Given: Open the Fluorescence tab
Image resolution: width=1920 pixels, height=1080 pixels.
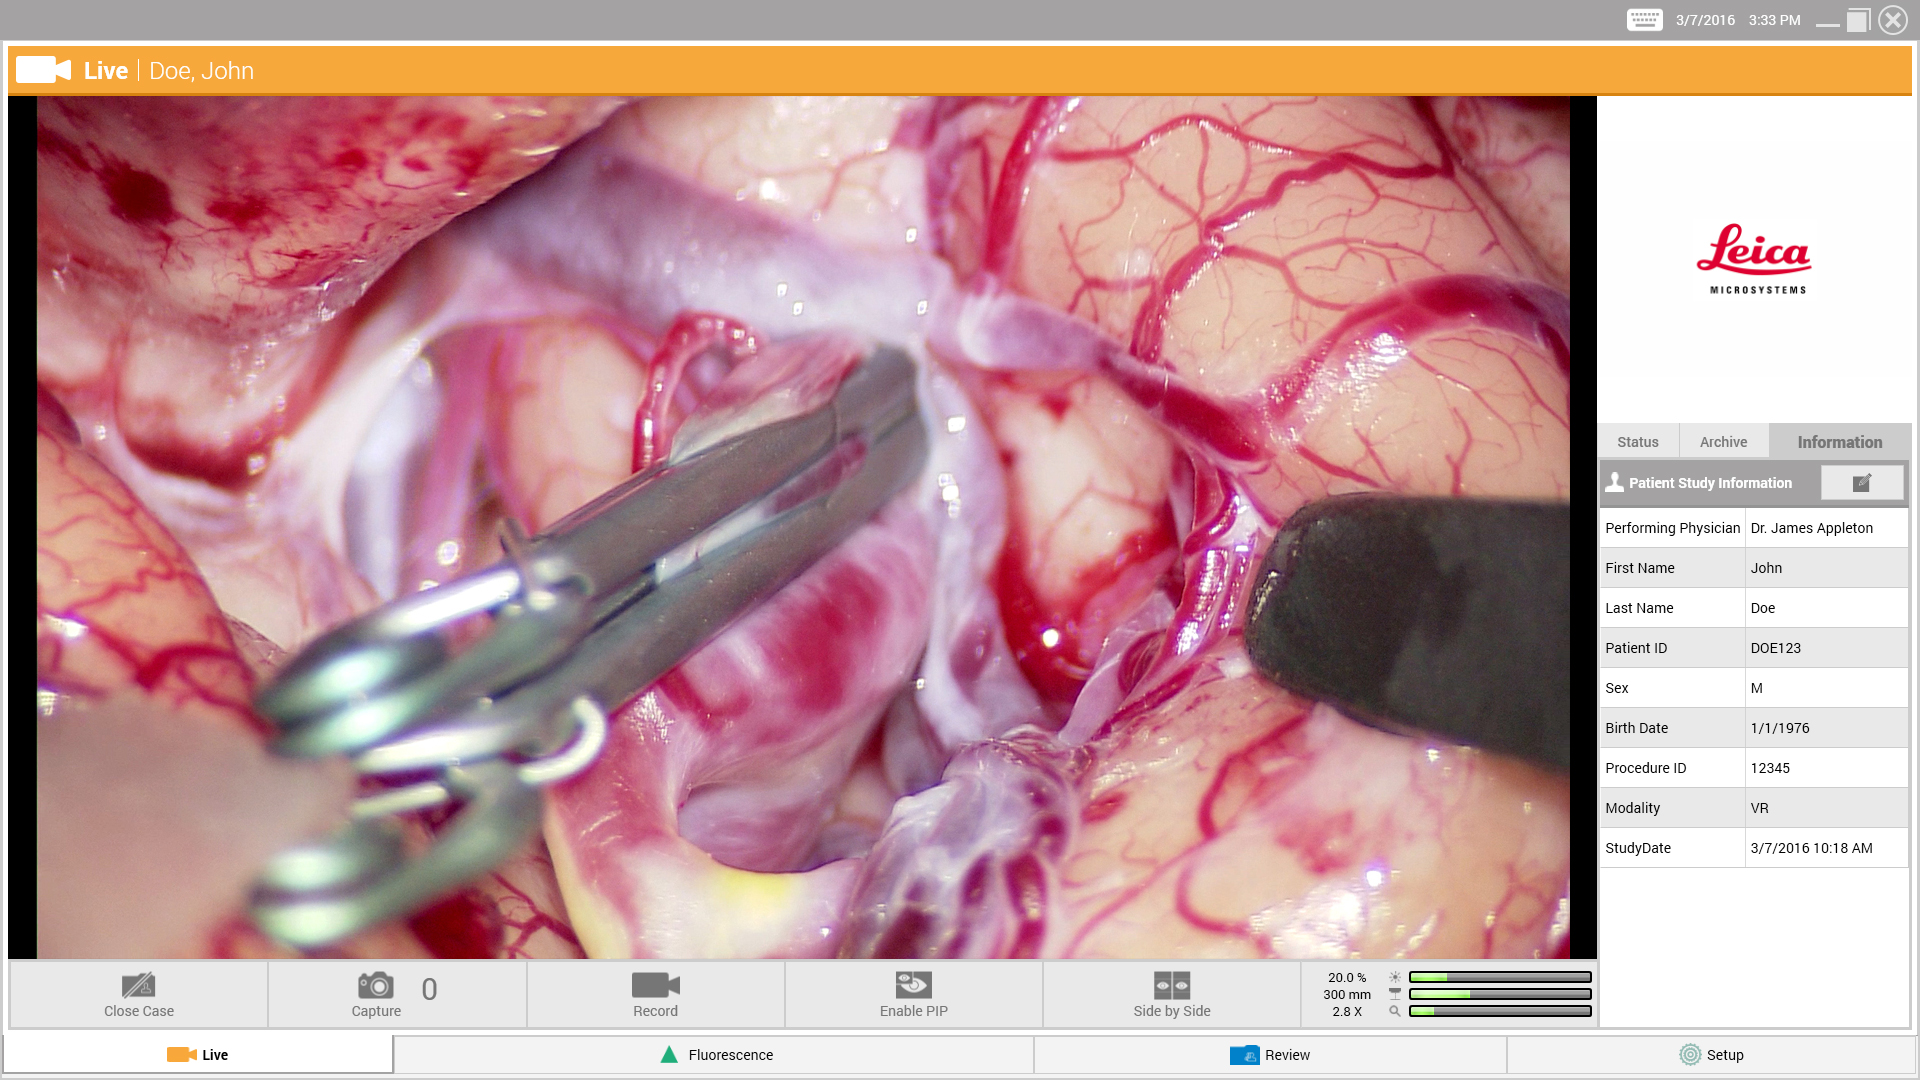Looking at the screenshot, I should tap(714, 1055).
